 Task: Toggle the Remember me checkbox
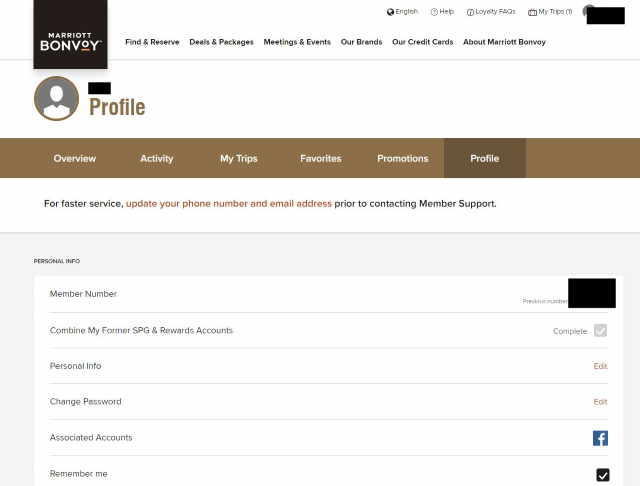pos(603,475)
